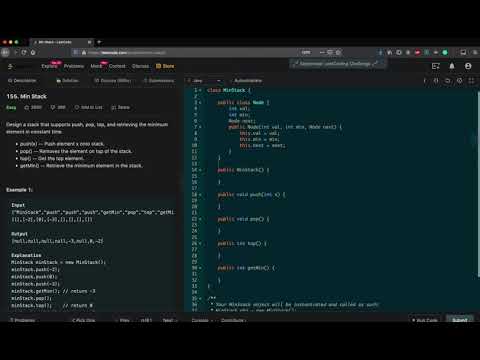The image size is (480, 360).
Task: Click the code on line 10 'this.next = next;'
Action: pos(262,145)
